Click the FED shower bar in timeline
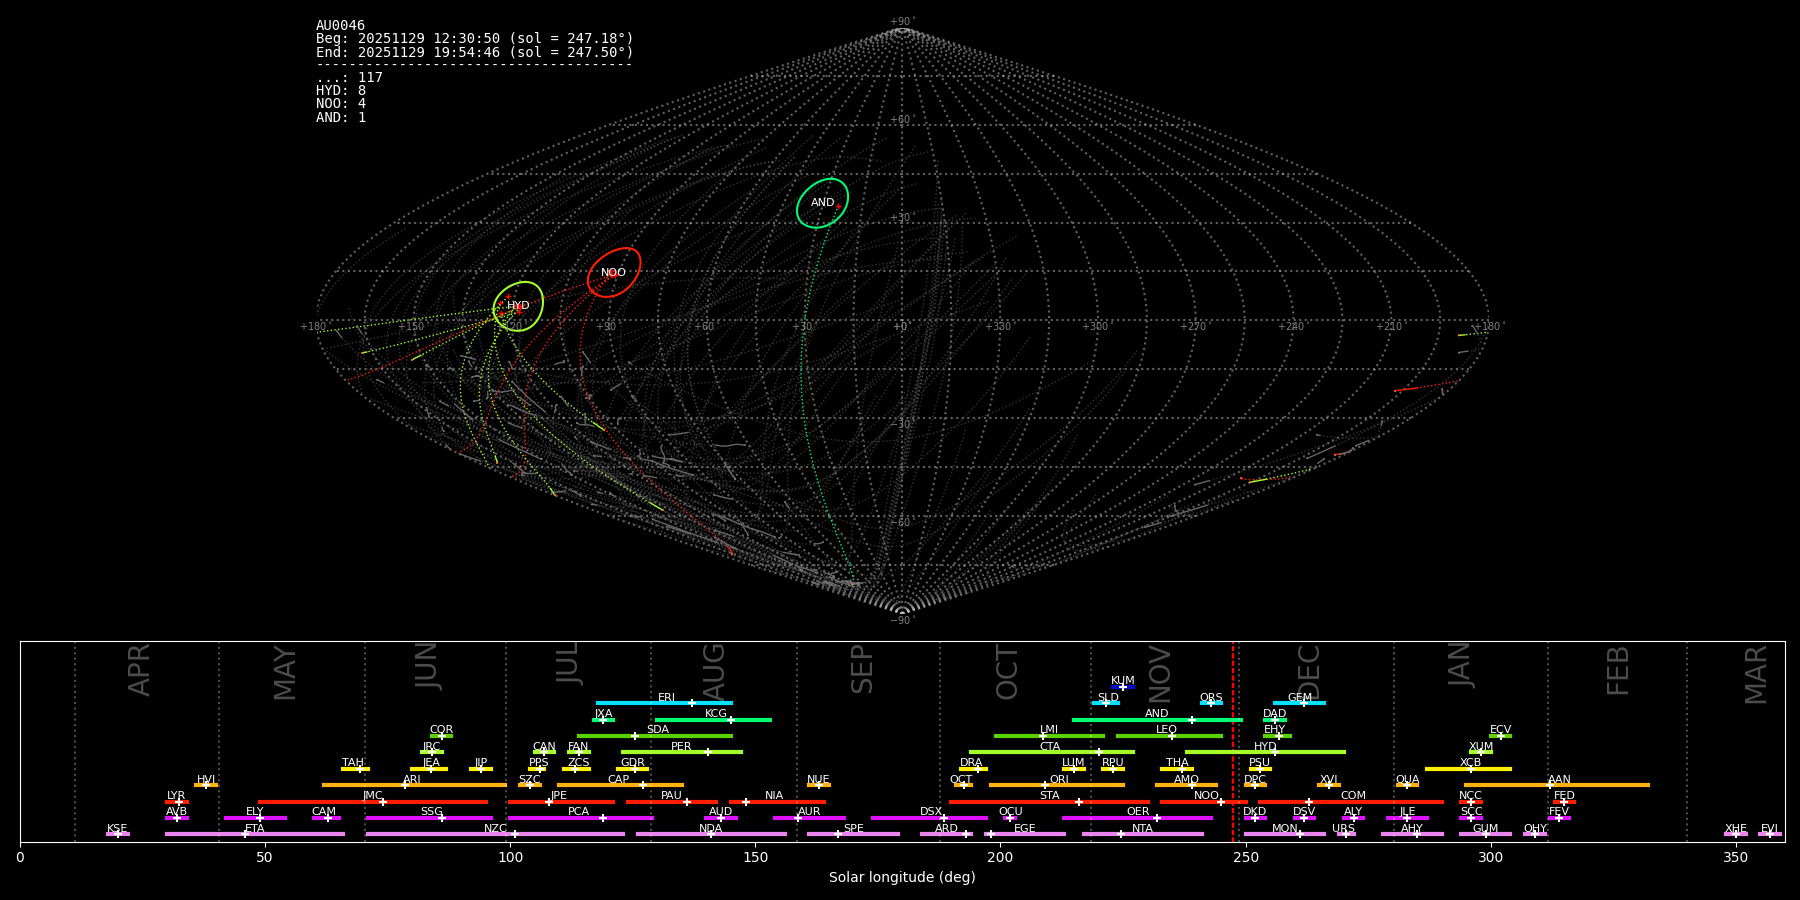 (1564, 802)
